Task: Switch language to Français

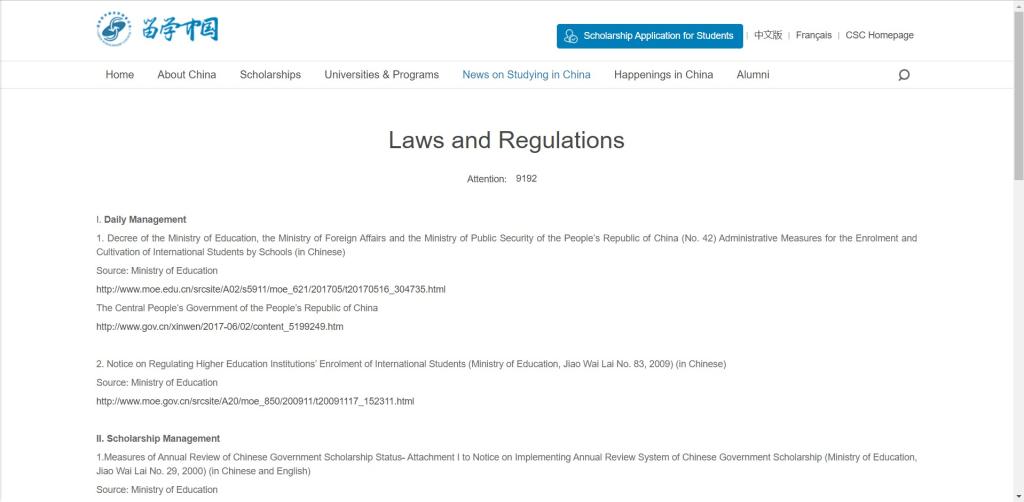Action: pos(813,36)
